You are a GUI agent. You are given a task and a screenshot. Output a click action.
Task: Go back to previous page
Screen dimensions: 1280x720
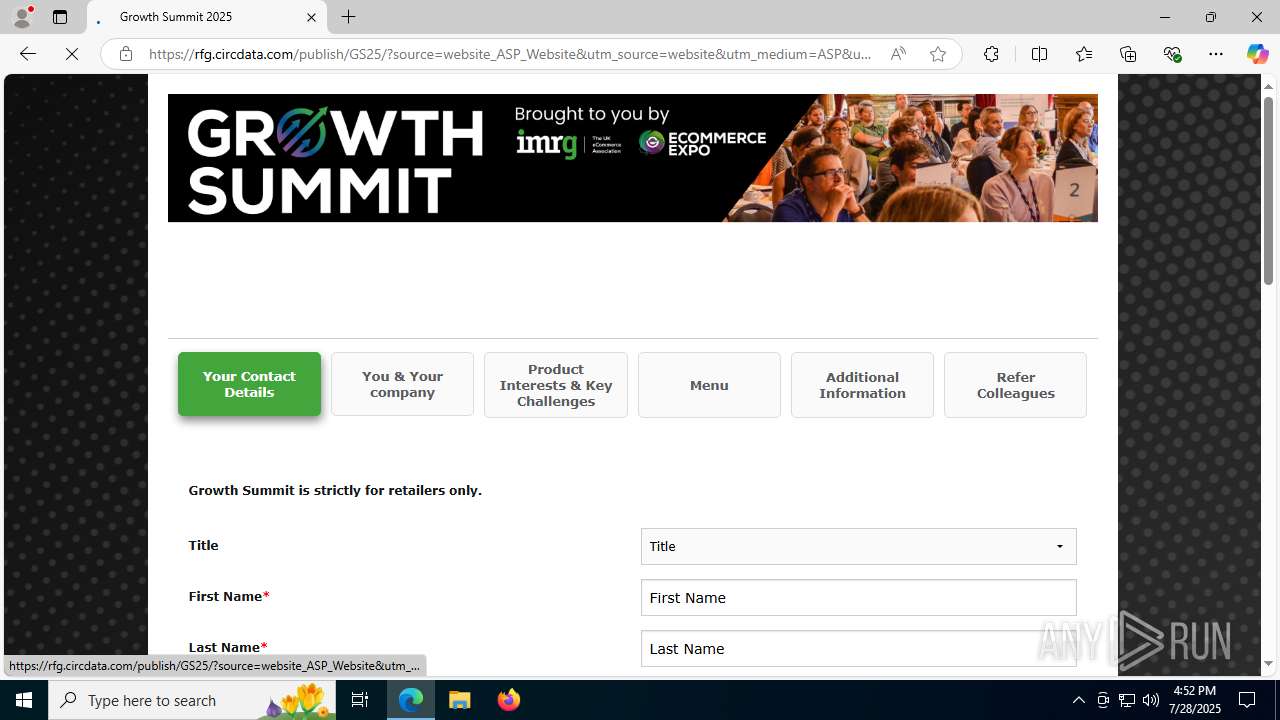point(28,54)
